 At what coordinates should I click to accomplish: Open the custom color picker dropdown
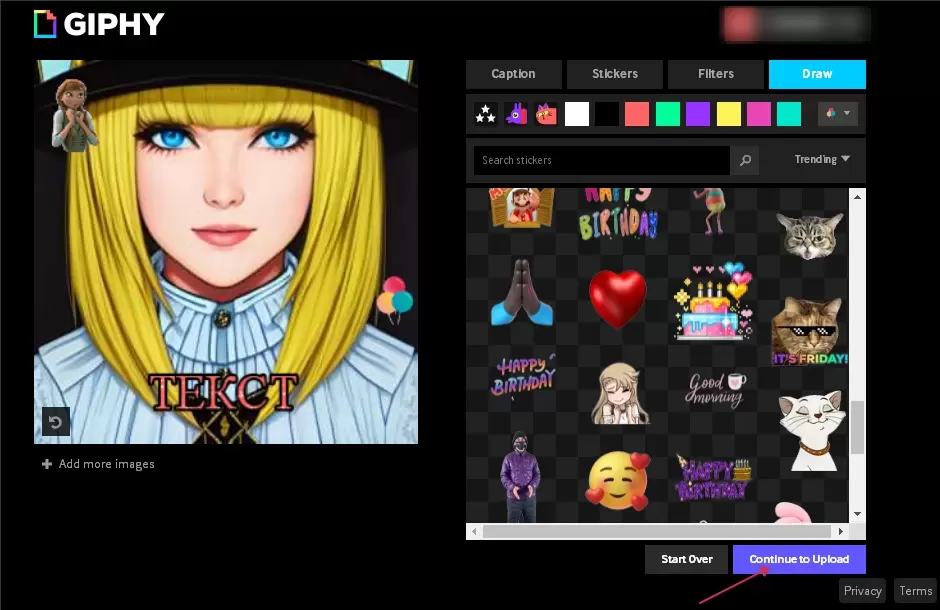837,113
